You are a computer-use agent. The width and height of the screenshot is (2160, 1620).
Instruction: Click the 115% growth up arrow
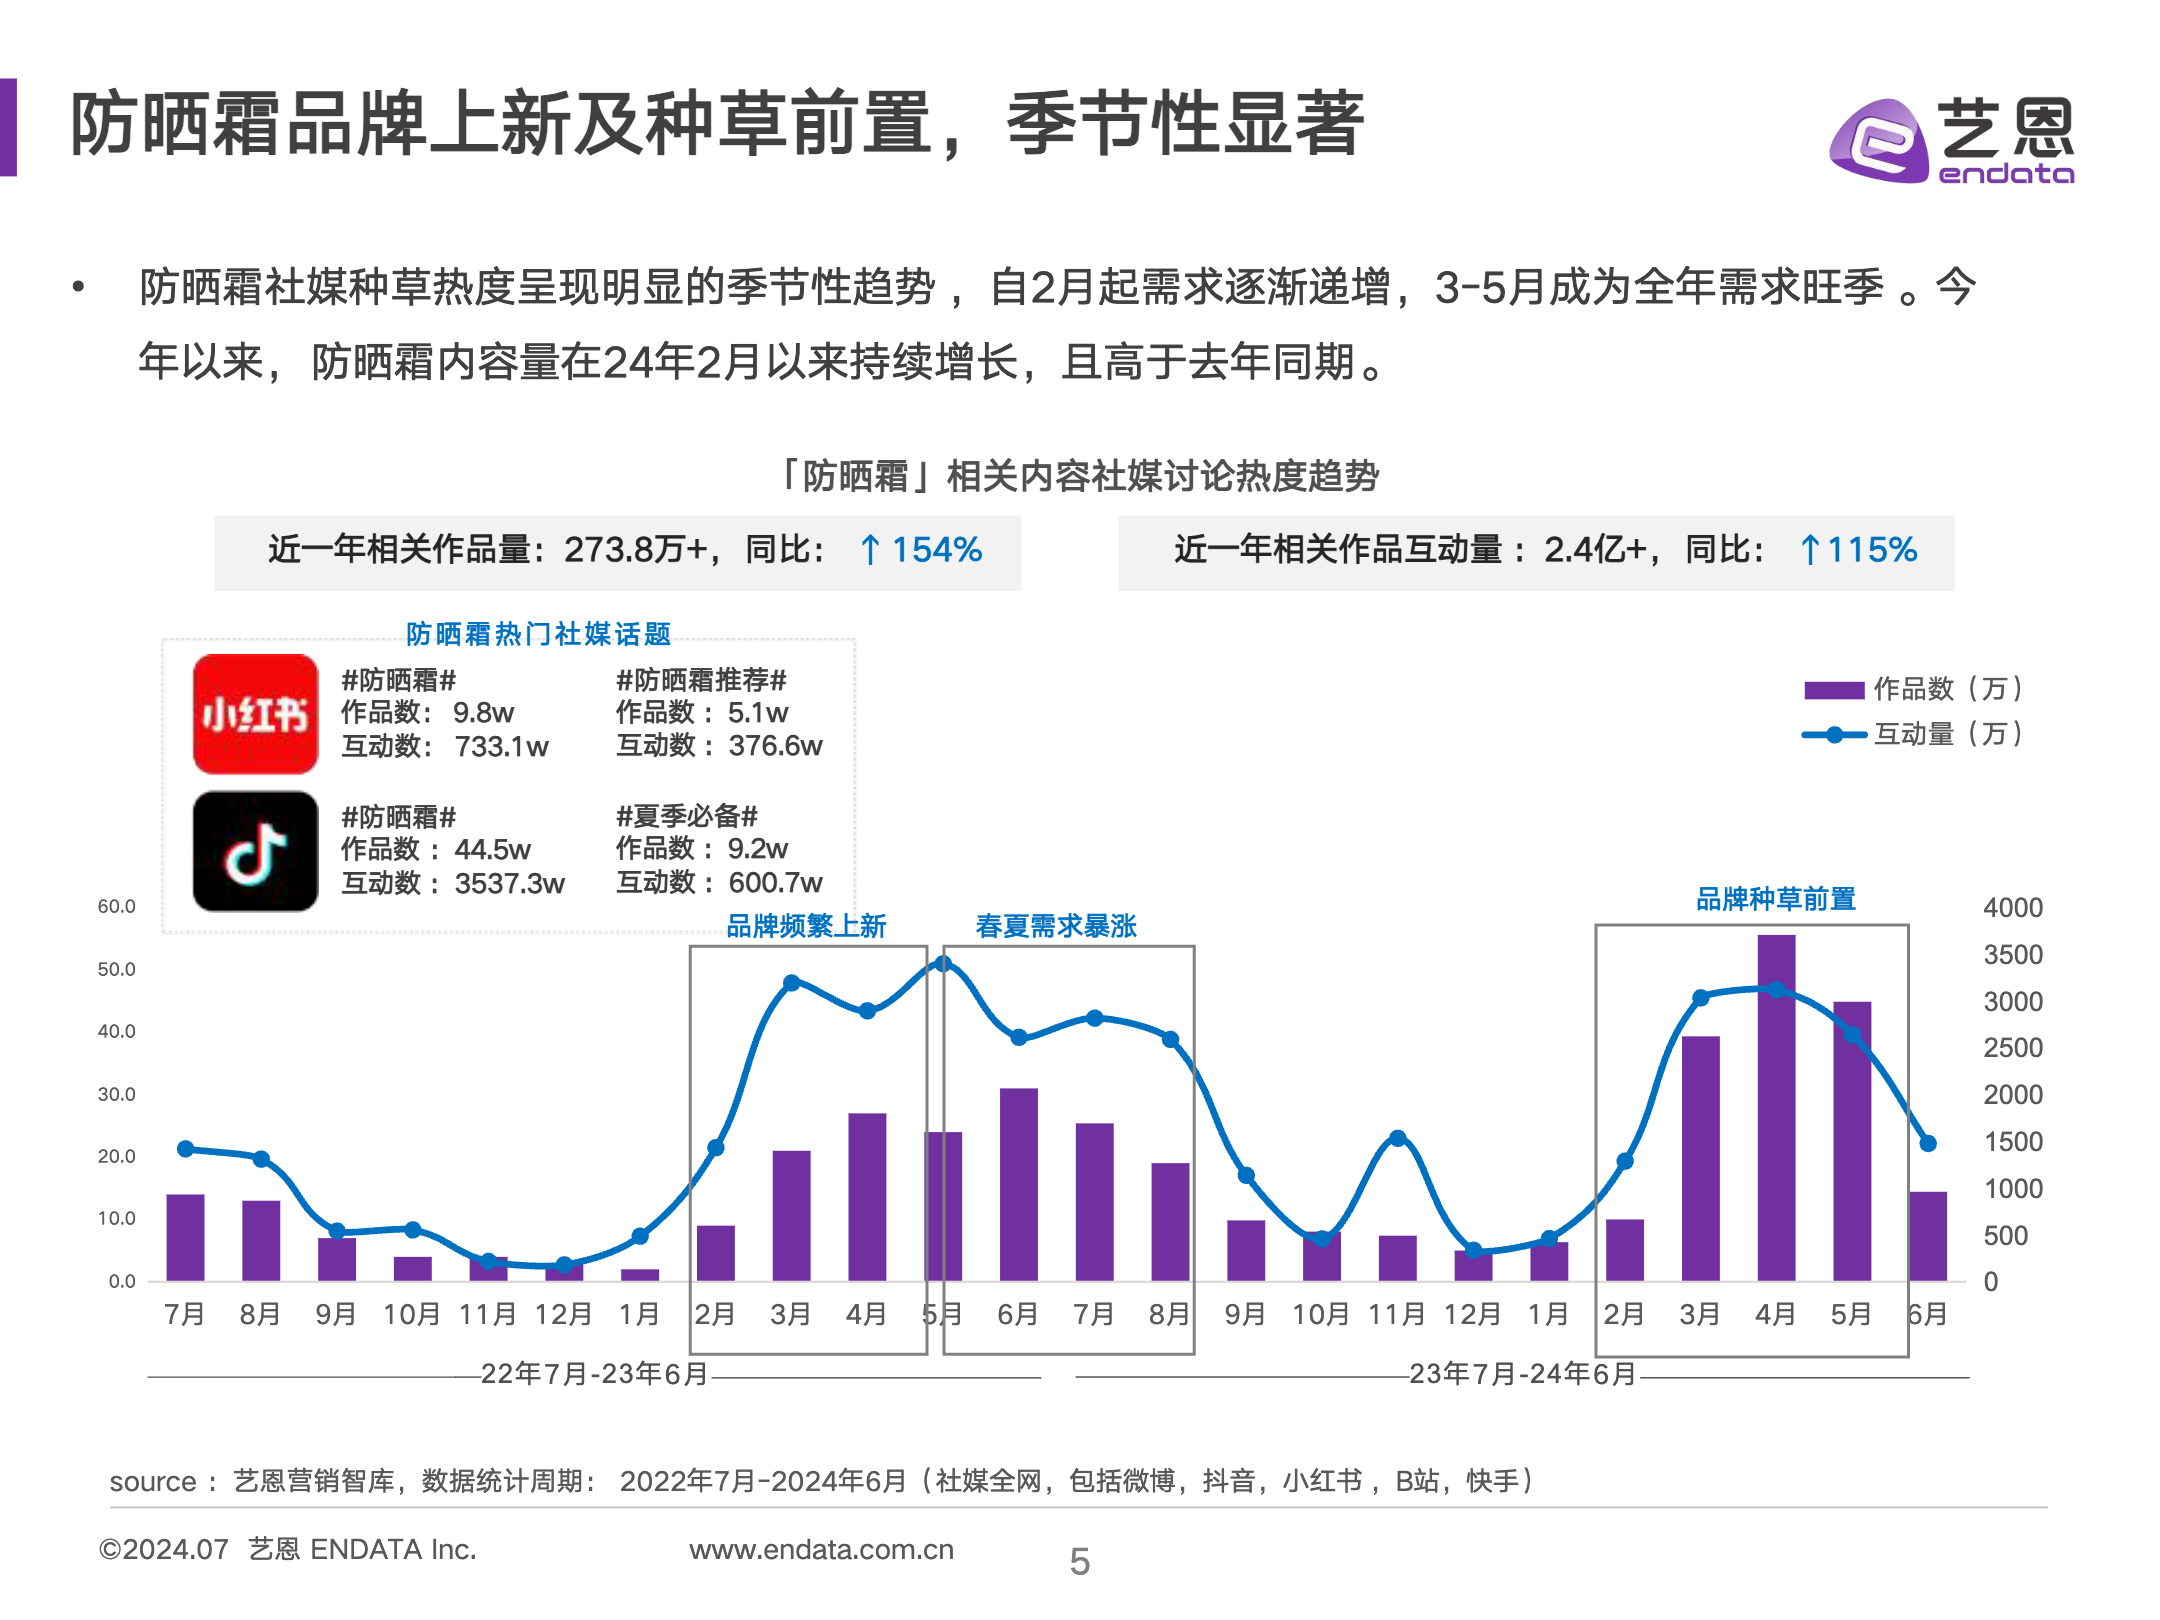[1809, 549]
